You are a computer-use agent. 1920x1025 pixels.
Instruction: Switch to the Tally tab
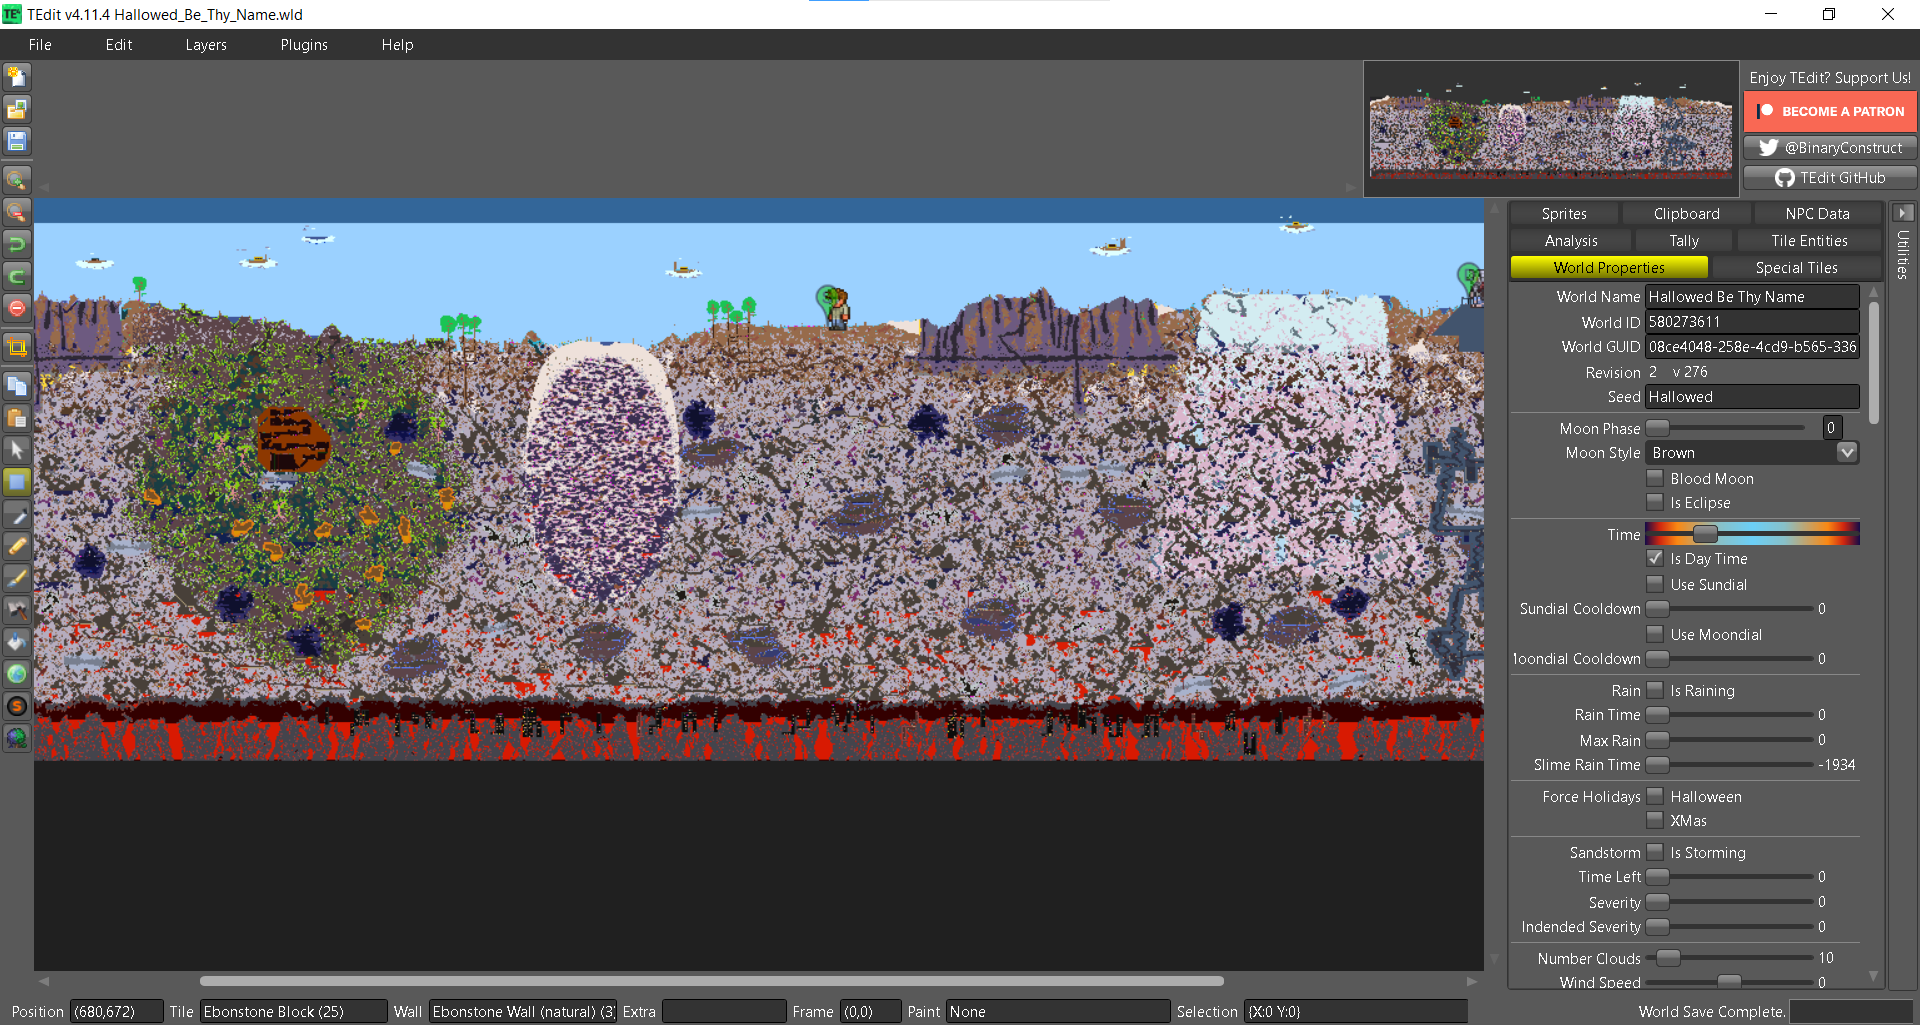[1684, 240]
